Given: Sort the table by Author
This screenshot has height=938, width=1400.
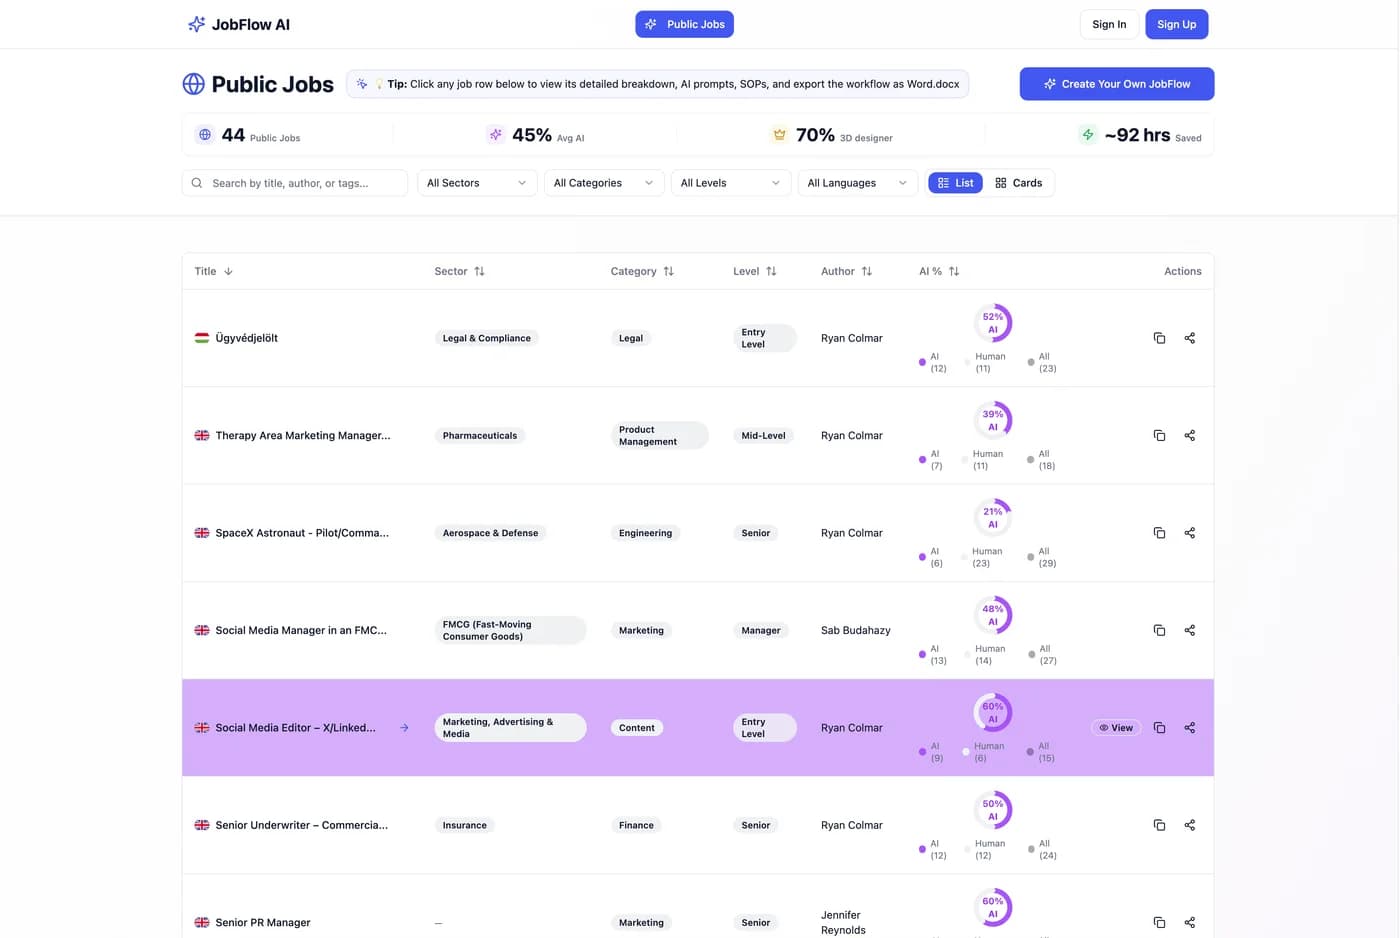Looking at the screenshot, I should [846, 271].
